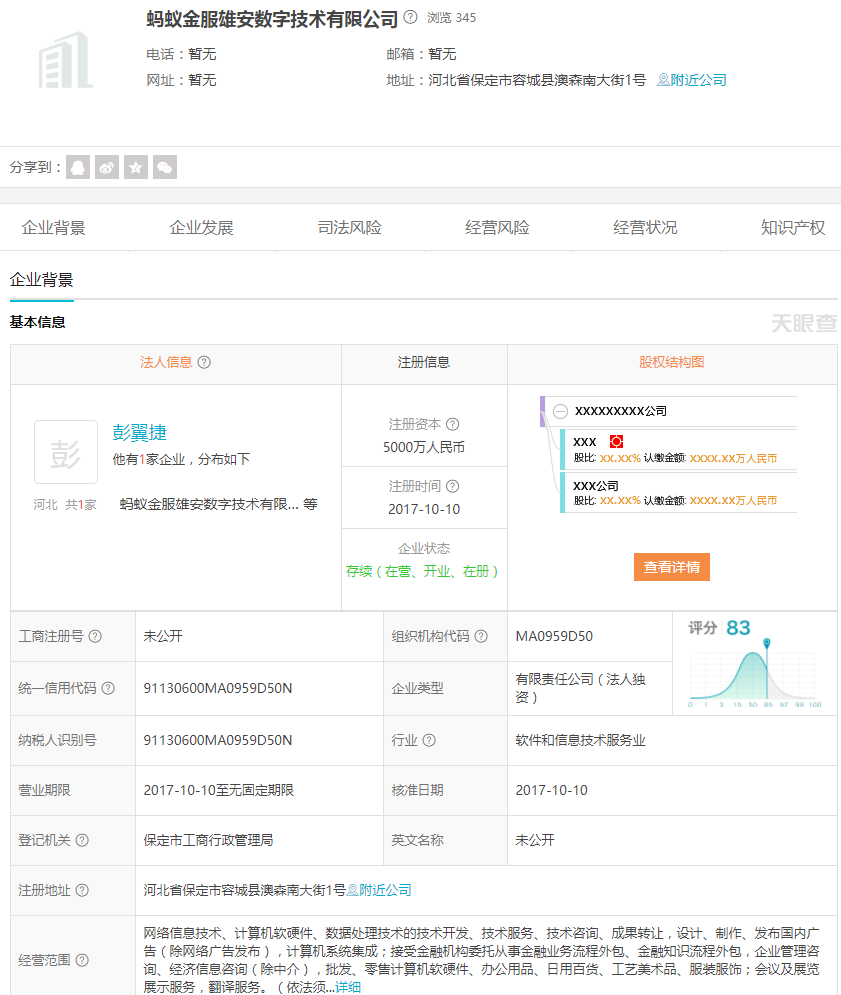
Task: Click 详细 to expand business scope
Action: tap(348, 987)
